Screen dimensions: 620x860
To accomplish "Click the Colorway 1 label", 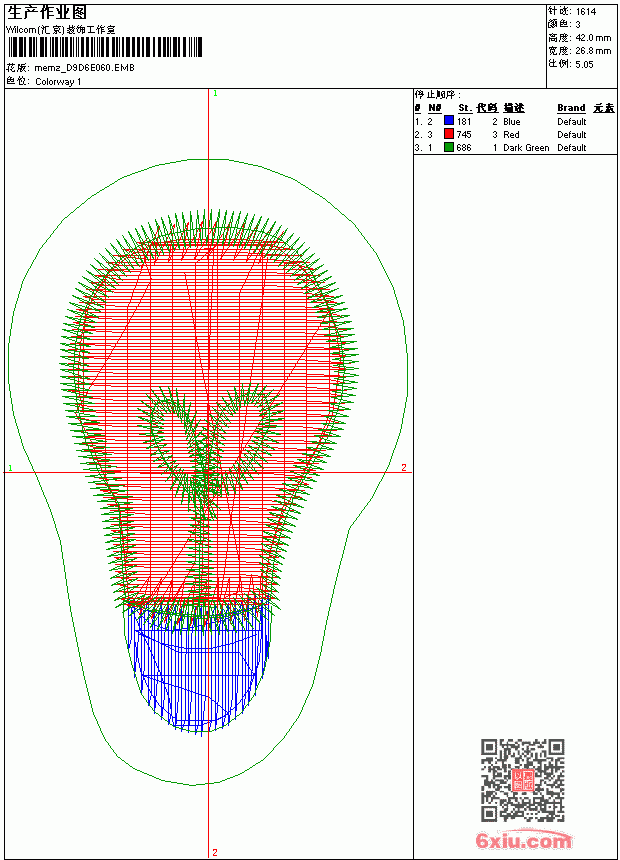I will (58, 82).
